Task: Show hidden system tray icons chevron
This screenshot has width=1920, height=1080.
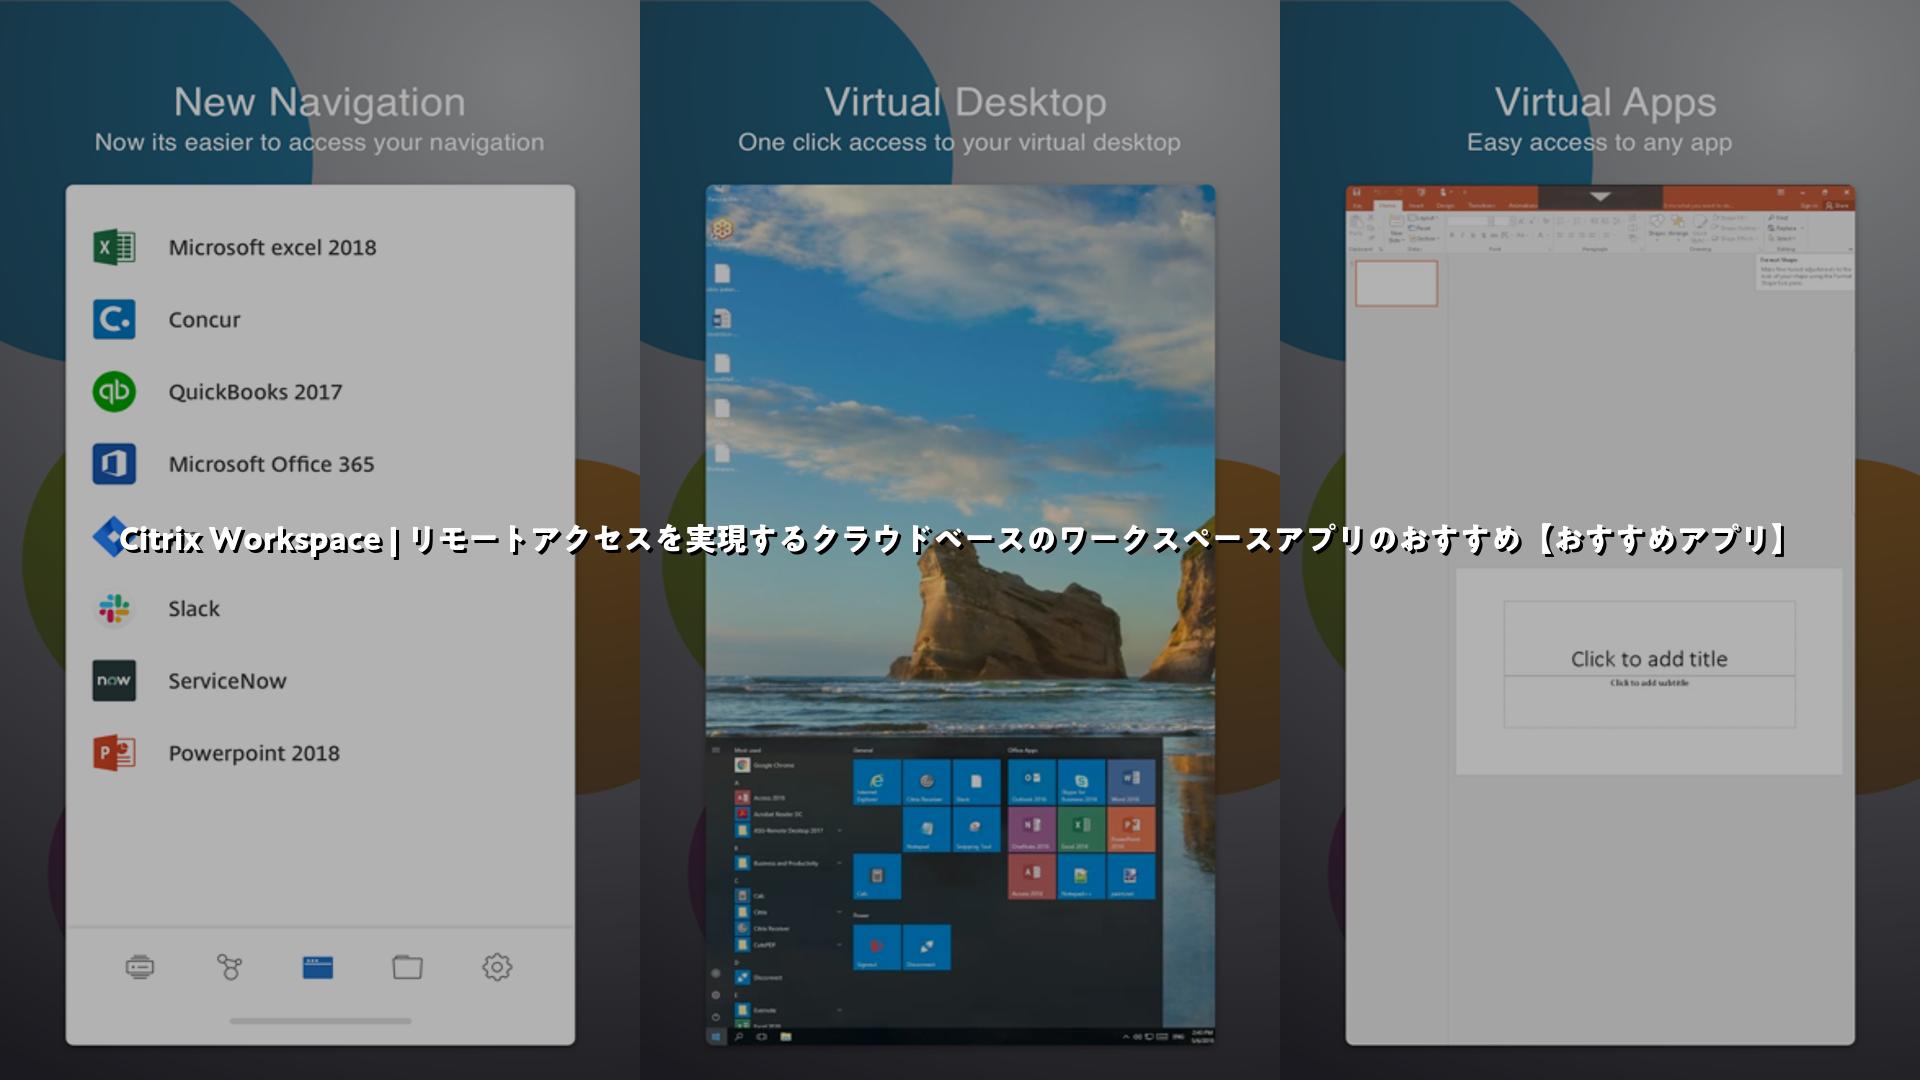Action: point(1125,1037)
